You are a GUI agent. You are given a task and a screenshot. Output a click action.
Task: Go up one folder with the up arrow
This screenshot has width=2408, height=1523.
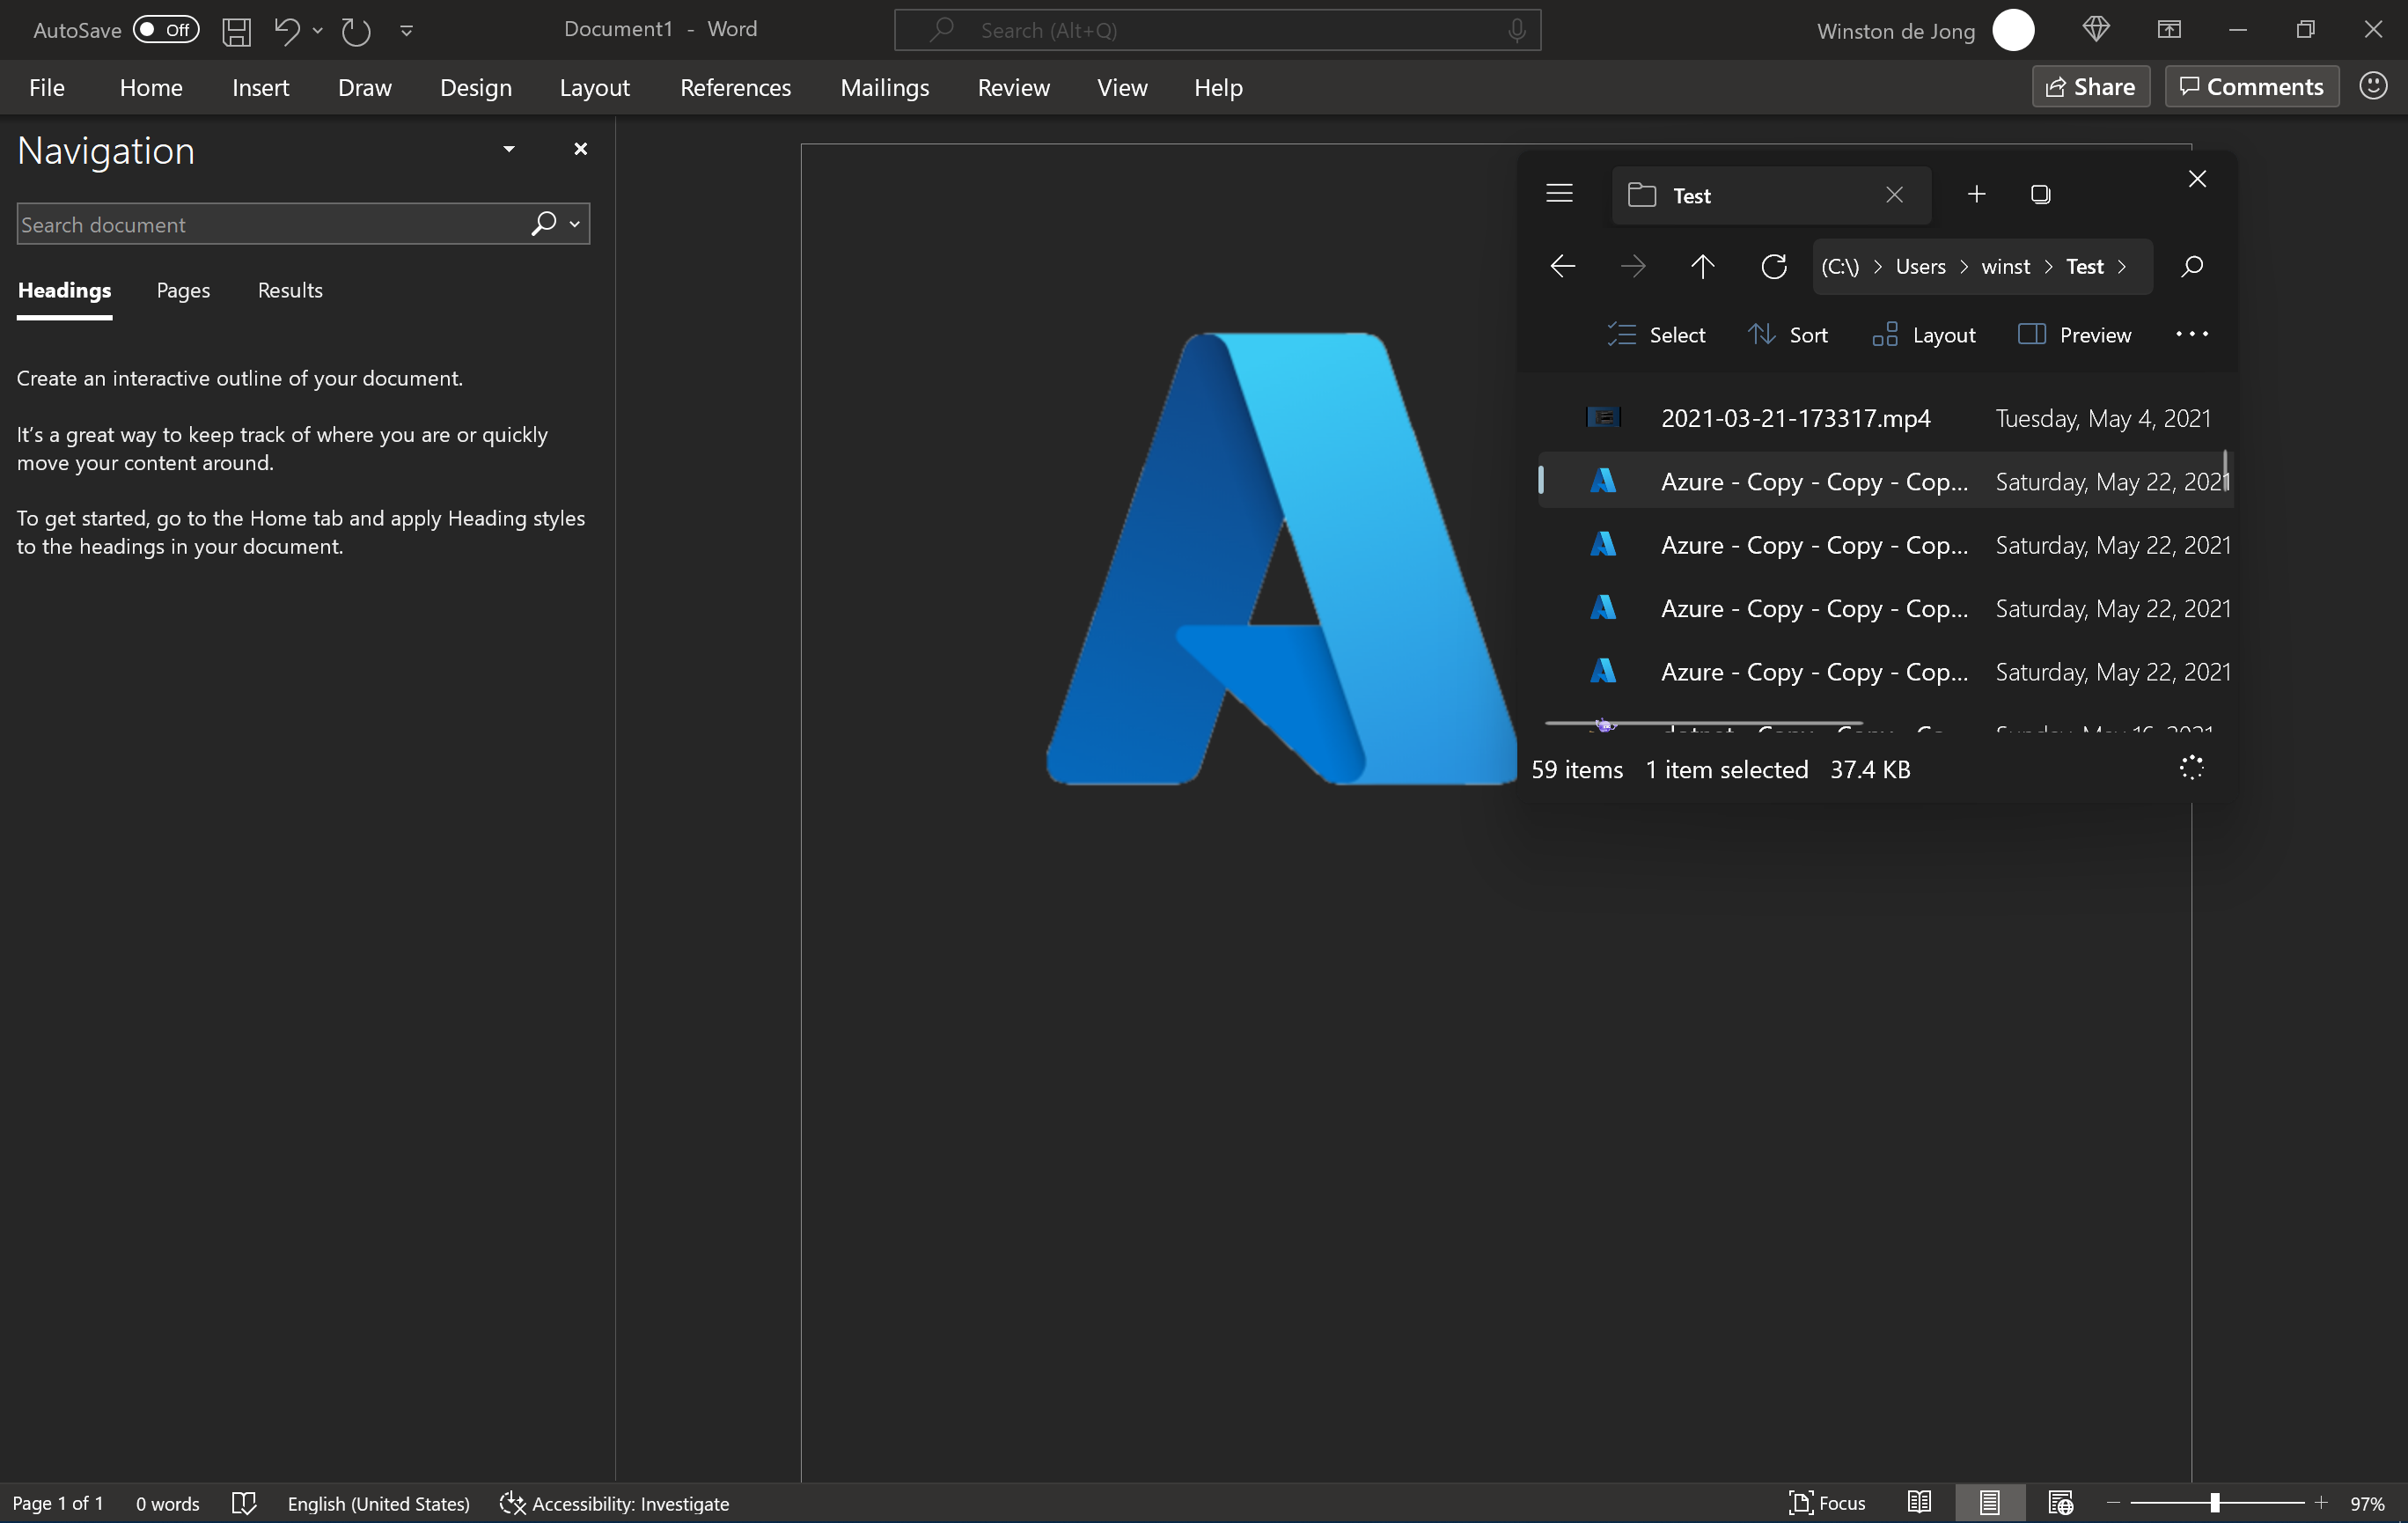[x=1702, y=266]
